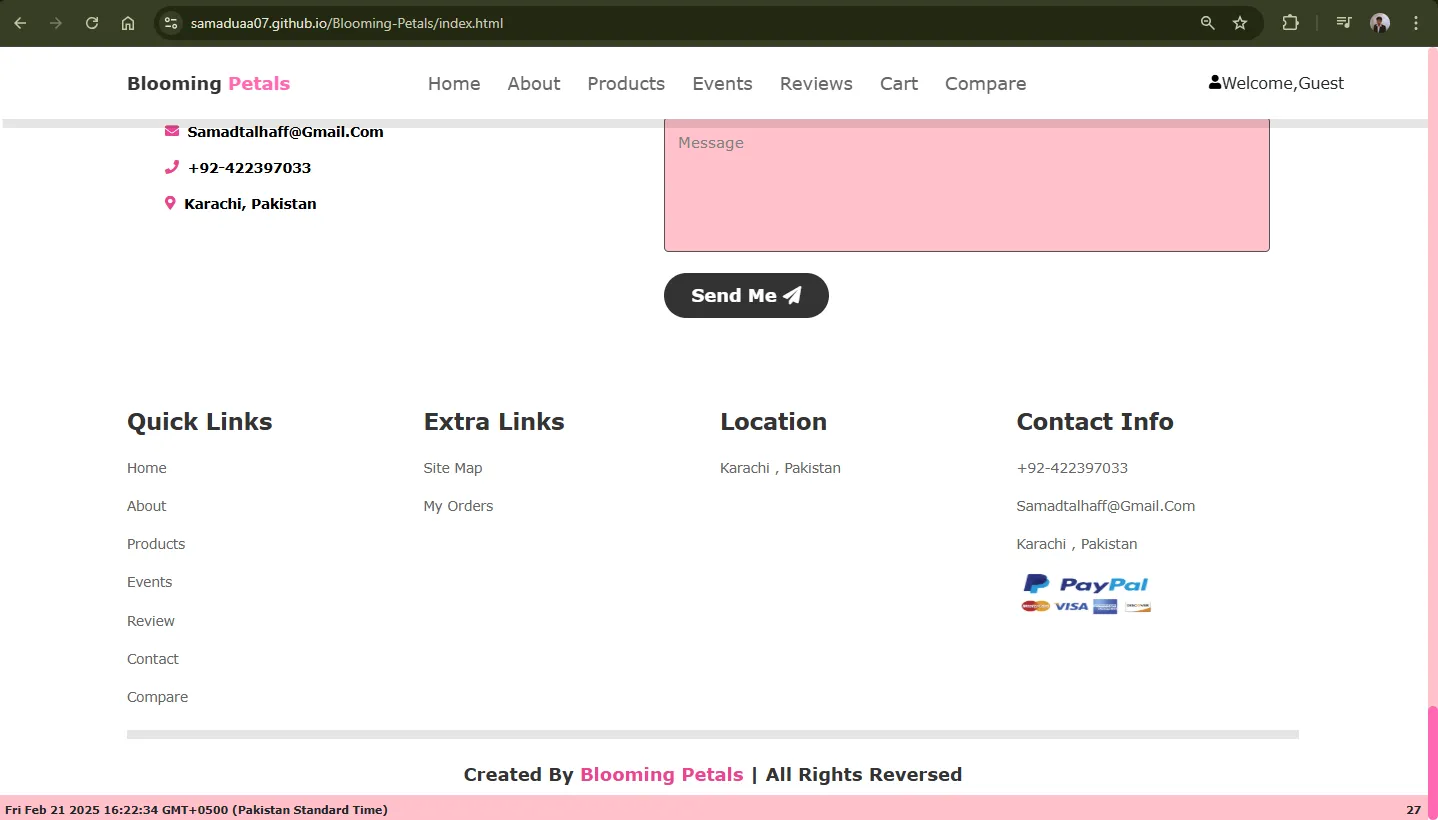This screenshot has width=1438, height=820.
Task: Click Karachi , Pakistan under Location
Action: pyautogui.click(x=780, y=468)
